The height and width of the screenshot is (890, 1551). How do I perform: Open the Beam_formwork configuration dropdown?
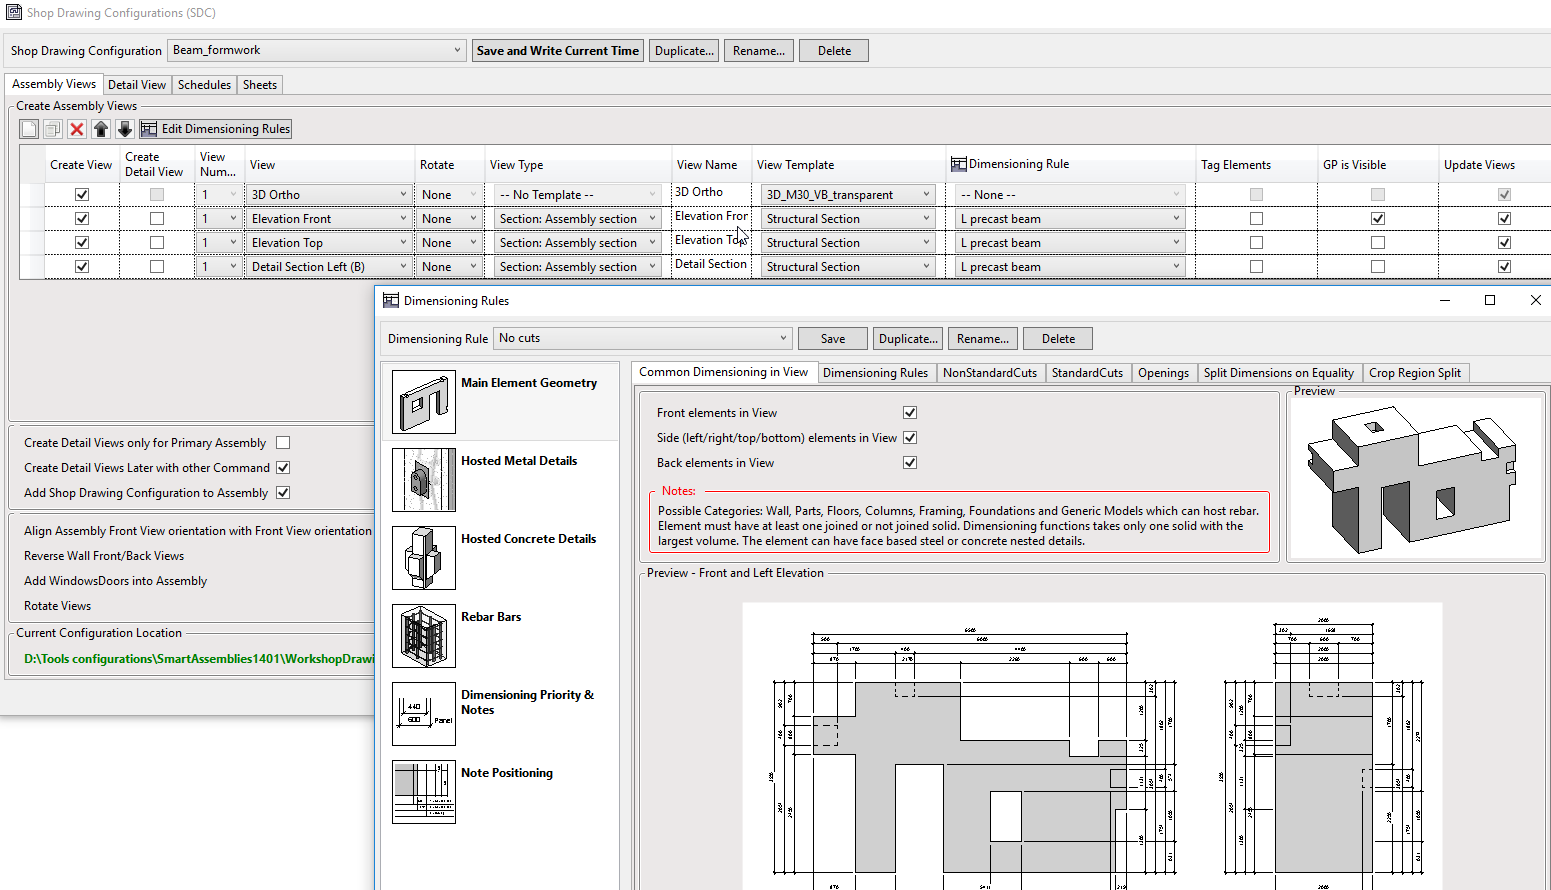click(457, 49)
